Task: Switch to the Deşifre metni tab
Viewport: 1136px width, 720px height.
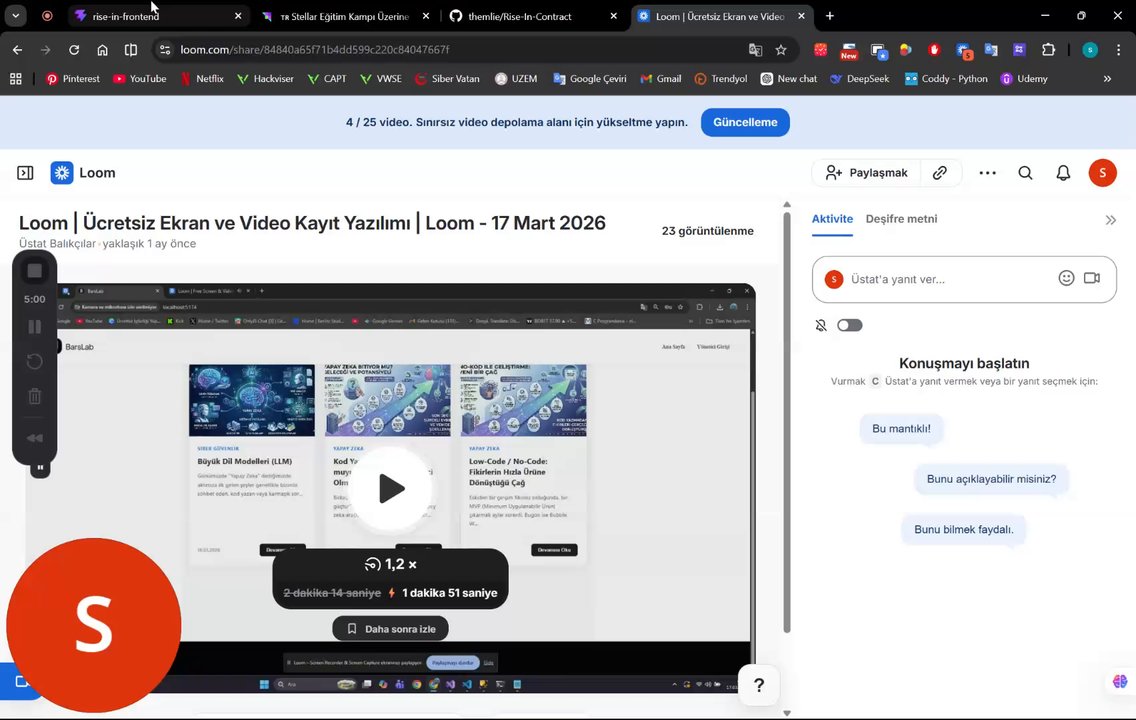Action: [x=901, y=219]
